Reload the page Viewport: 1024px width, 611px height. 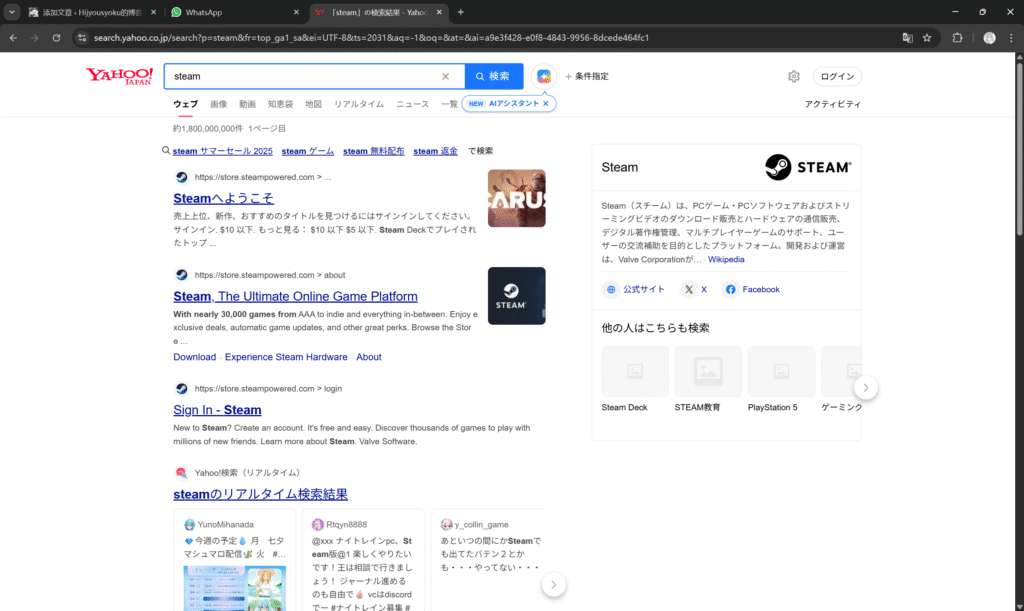[56, 38]
